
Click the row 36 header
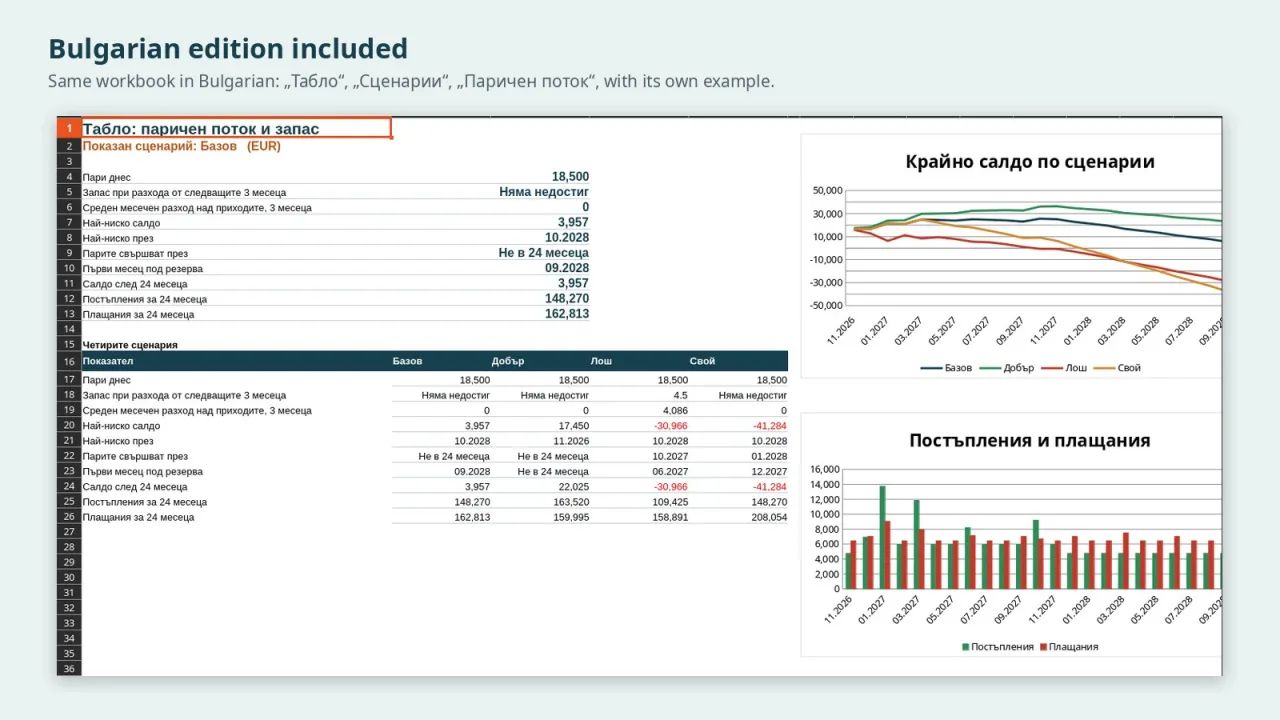coord(69,669)
